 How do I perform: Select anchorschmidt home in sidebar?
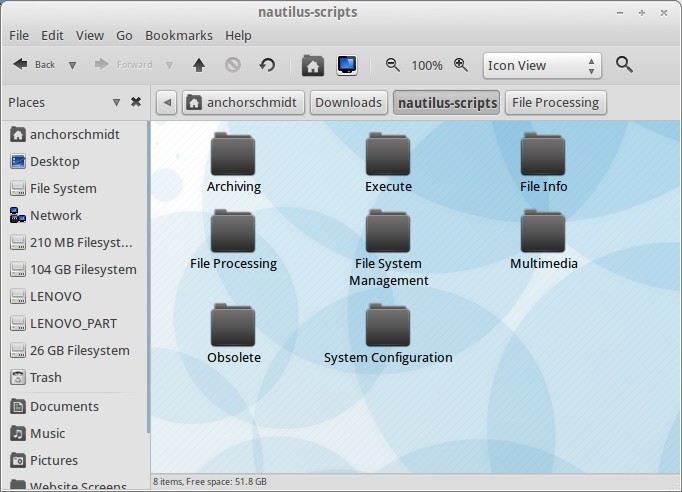[74, 134]
